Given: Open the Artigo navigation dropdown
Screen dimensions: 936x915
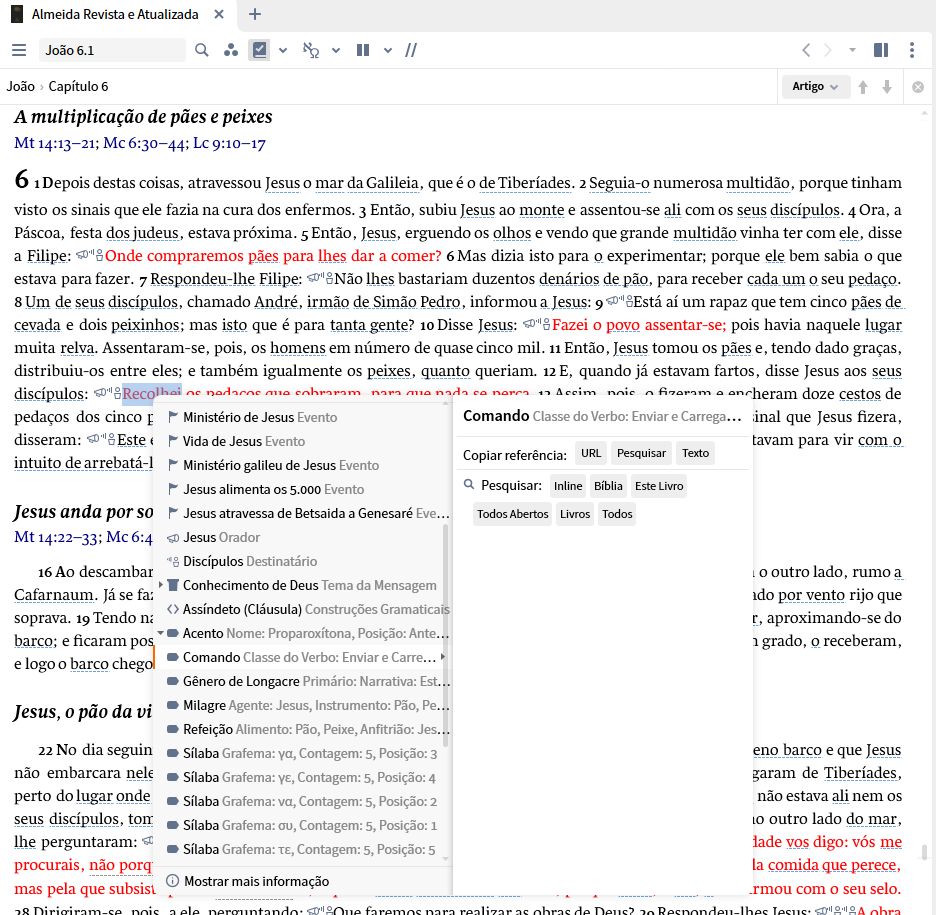Looking at the screenshot, I should [815, 87].
